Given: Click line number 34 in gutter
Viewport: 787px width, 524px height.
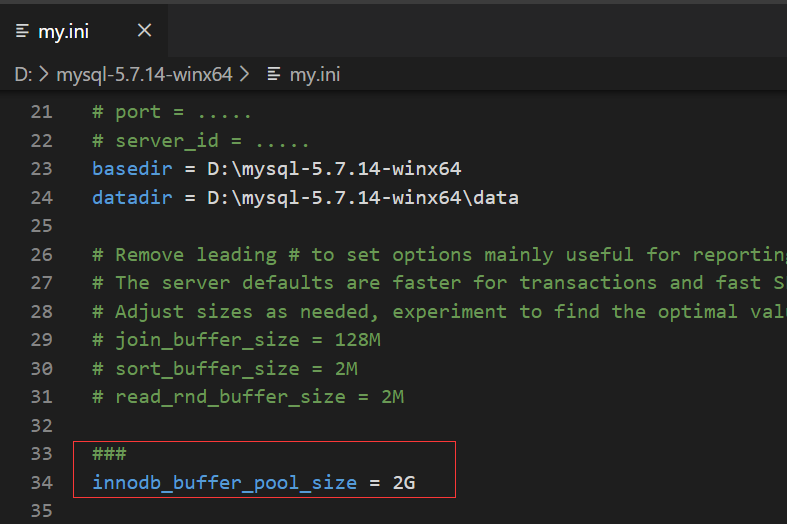Looking at the screenshot, I should (41, 482).
